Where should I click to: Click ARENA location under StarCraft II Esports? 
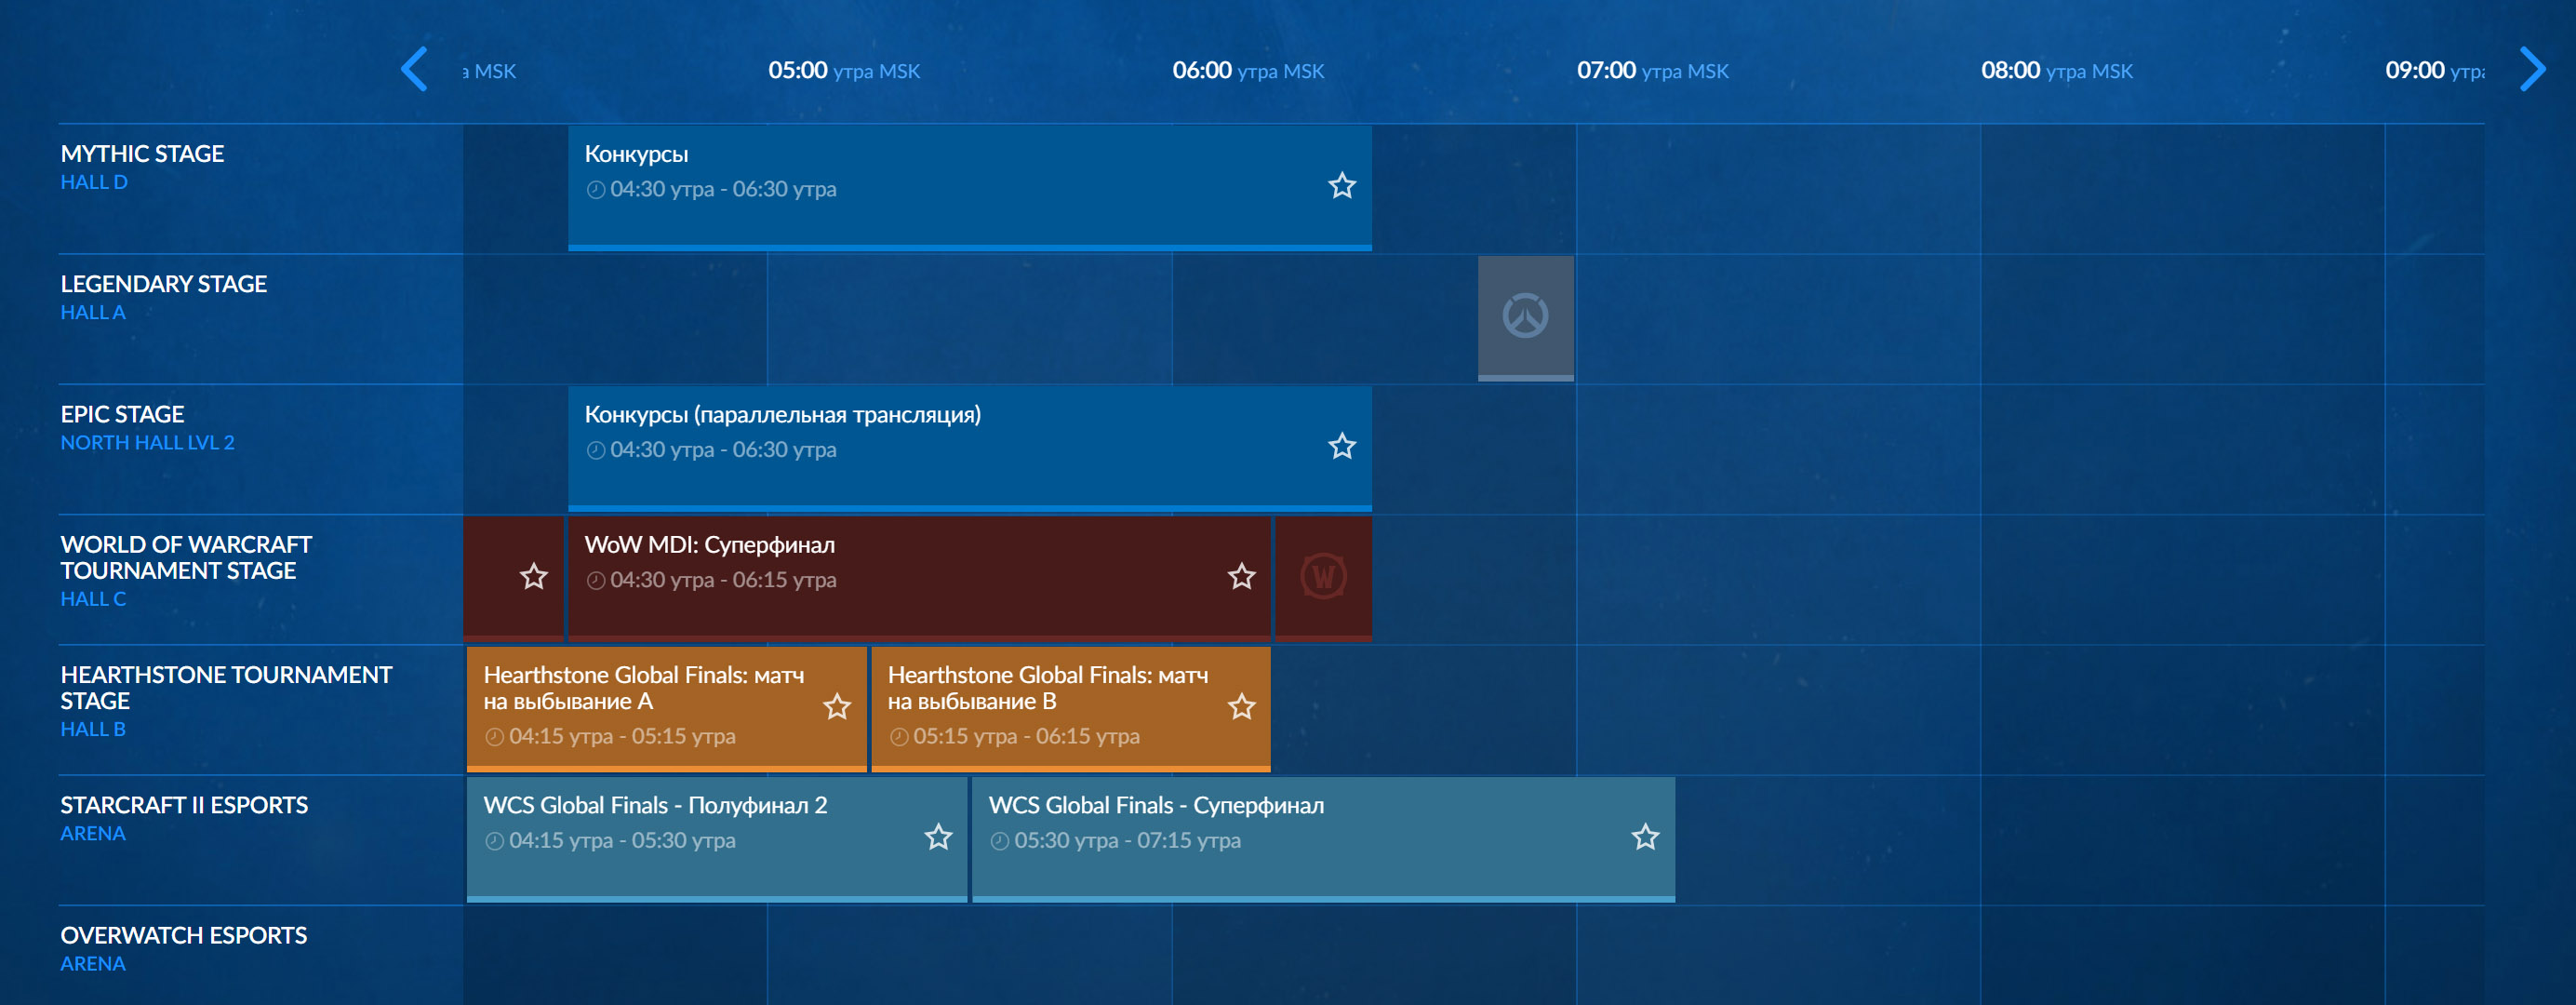(x=93, y=833)
